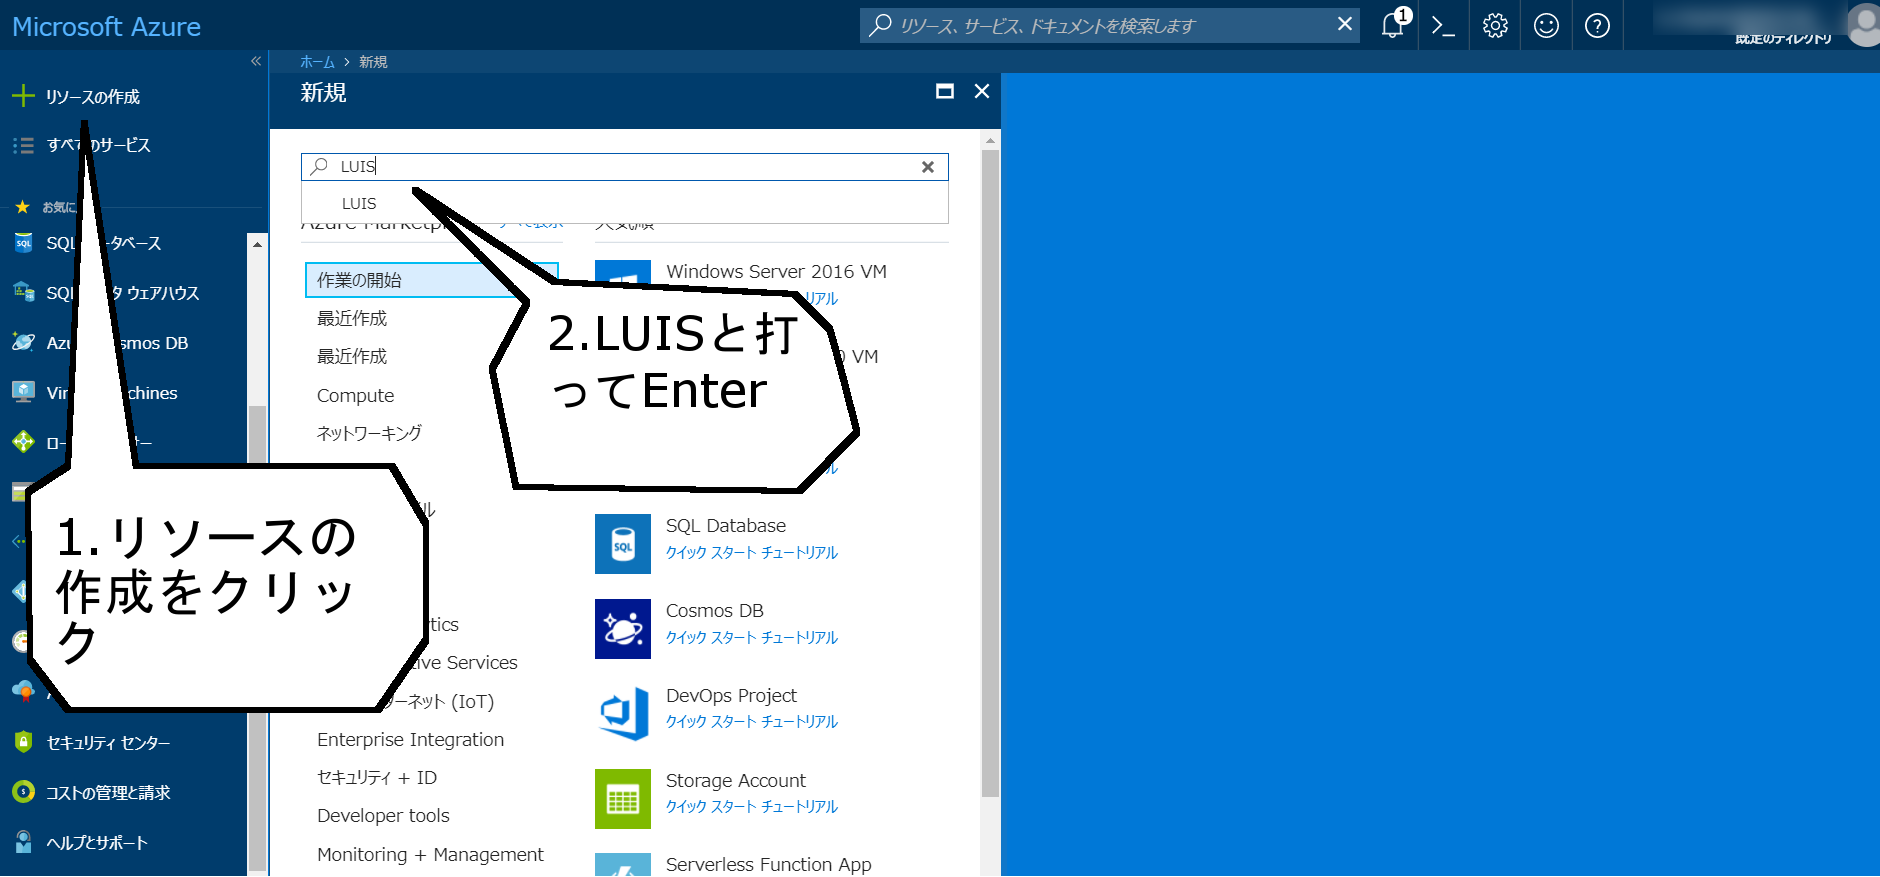
Task: Launch Cloud Shell from the top bar
Action: pyautogui.click(x=1443, y=25)
